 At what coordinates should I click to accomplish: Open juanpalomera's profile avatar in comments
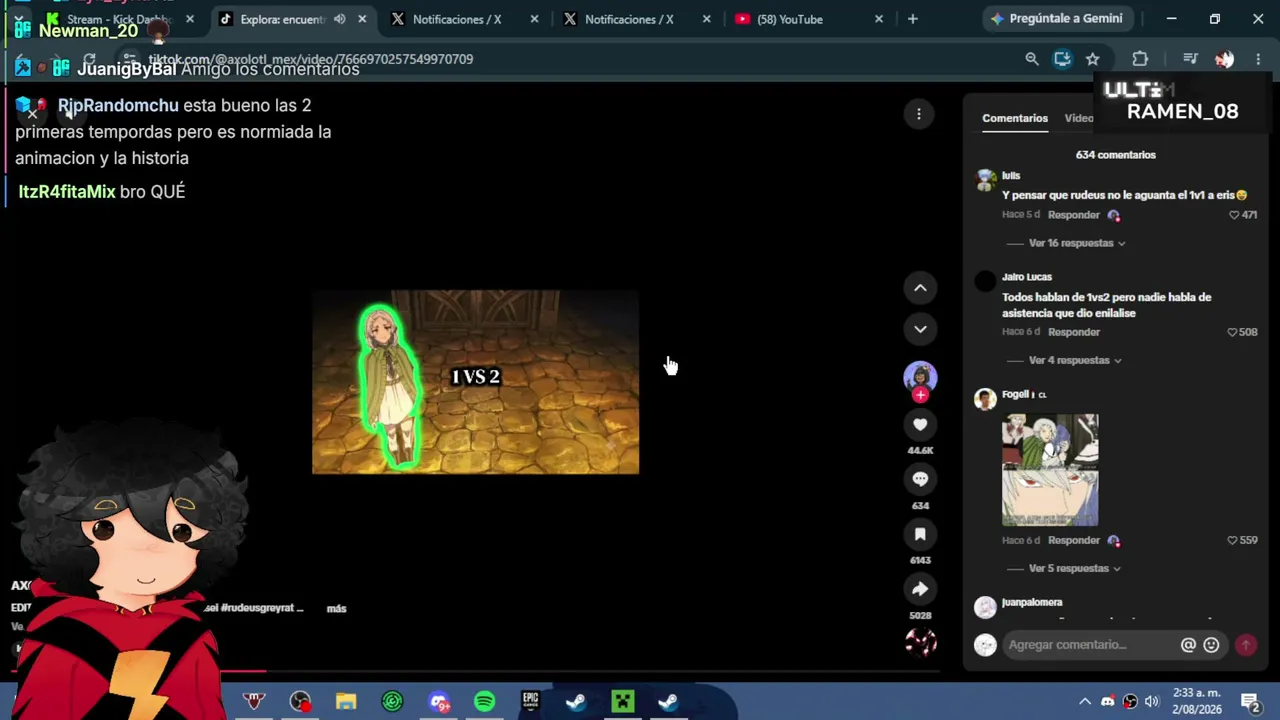coord(986,608)
